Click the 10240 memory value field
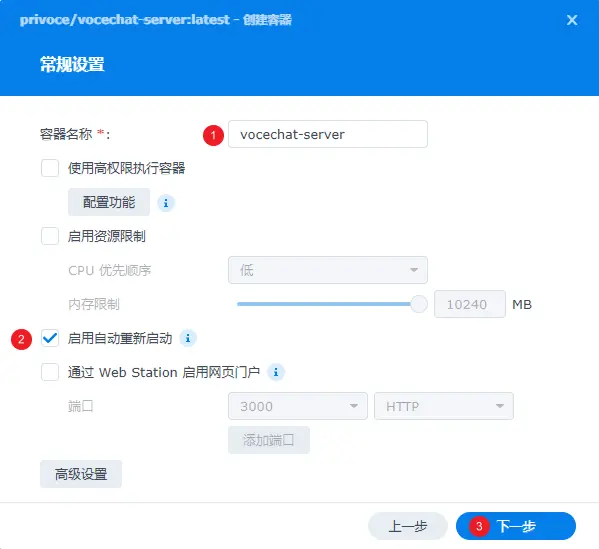Image resolution: width=599 pixels, height=549 pixels. pyautogui.click(x=470, y=304)
